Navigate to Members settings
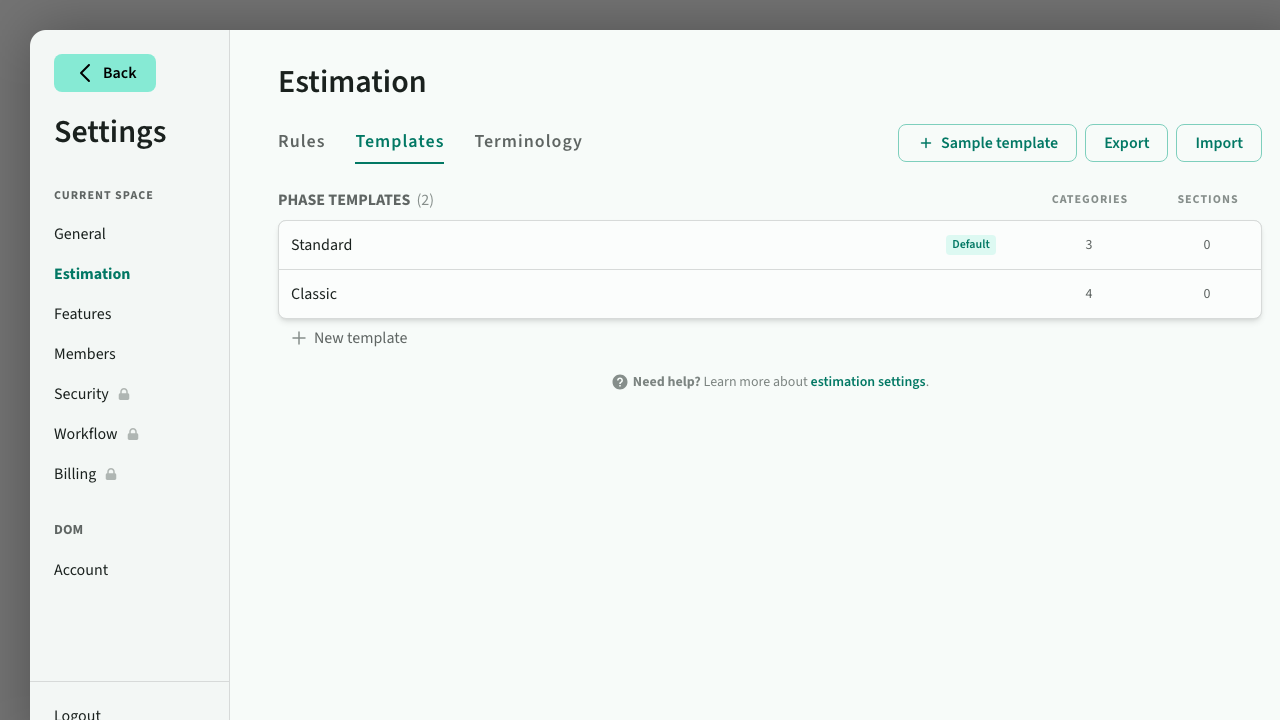 85,354
